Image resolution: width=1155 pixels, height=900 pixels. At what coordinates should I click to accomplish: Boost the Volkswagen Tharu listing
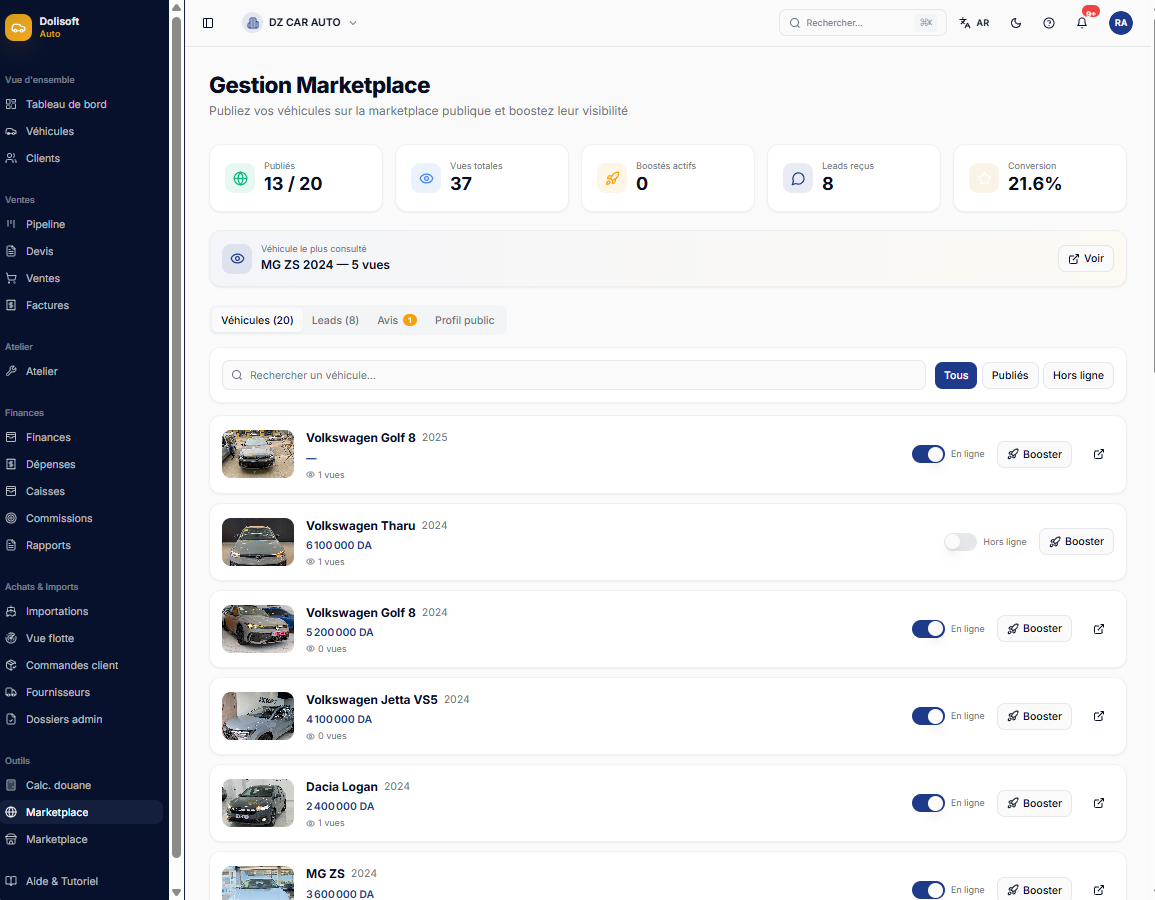click(x=1076, y=542)
